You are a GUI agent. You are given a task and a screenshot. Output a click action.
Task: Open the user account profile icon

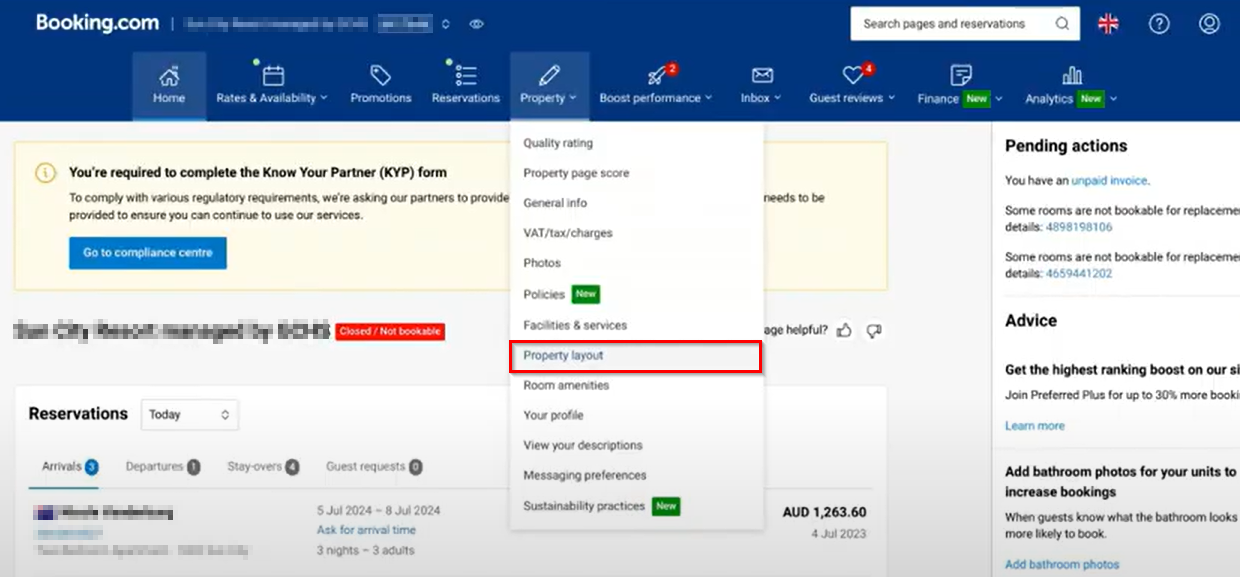(x=1210, y=24)
